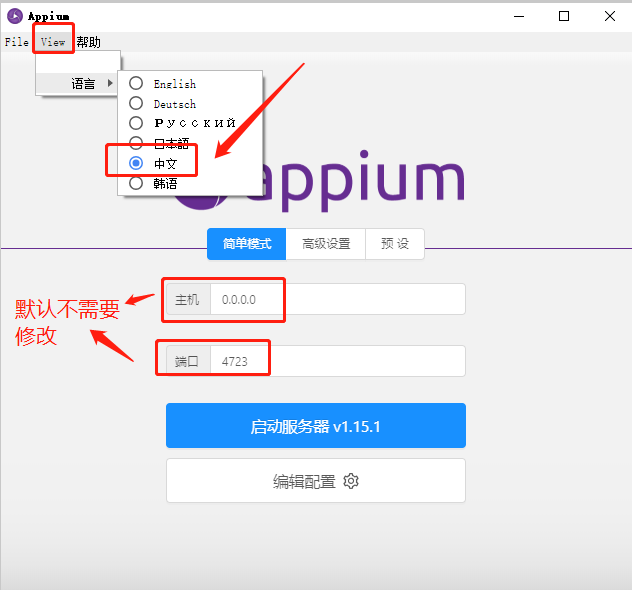Image resolution: width=632 pixels, height=590 pixels.
Task: Open the 帮助 help menu
Action: pos(88,42)
